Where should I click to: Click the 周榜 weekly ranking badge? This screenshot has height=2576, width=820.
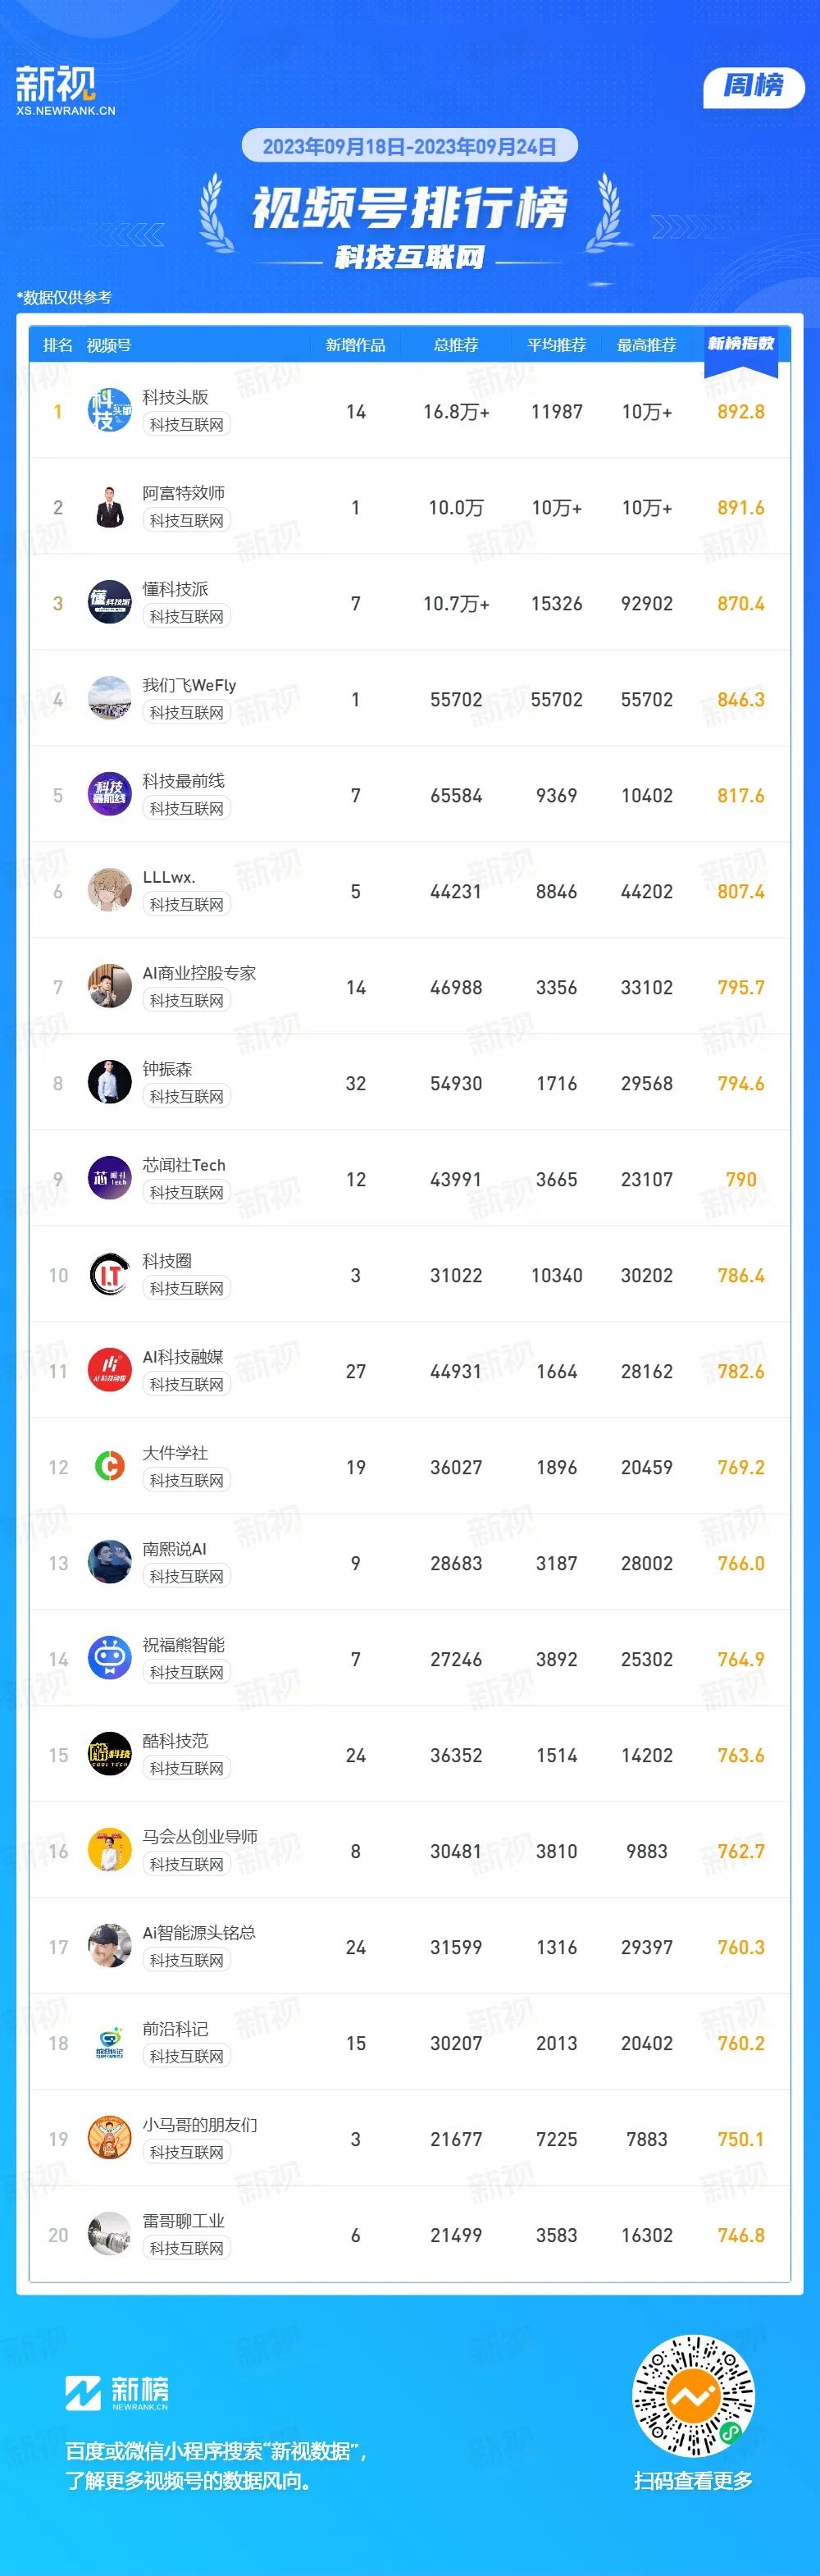[x=754, y=86]
